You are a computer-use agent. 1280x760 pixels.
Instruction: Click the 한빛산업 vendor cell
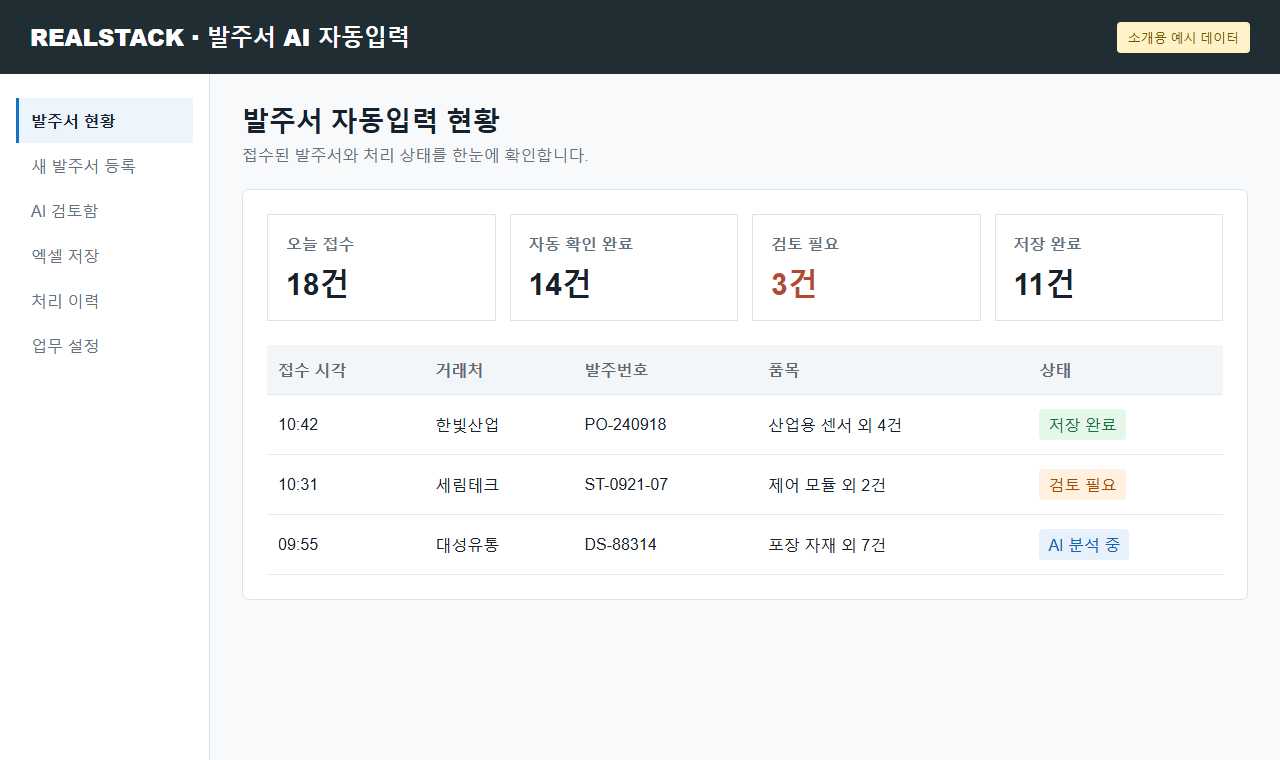pyautogui.click(x=467, y=425)
